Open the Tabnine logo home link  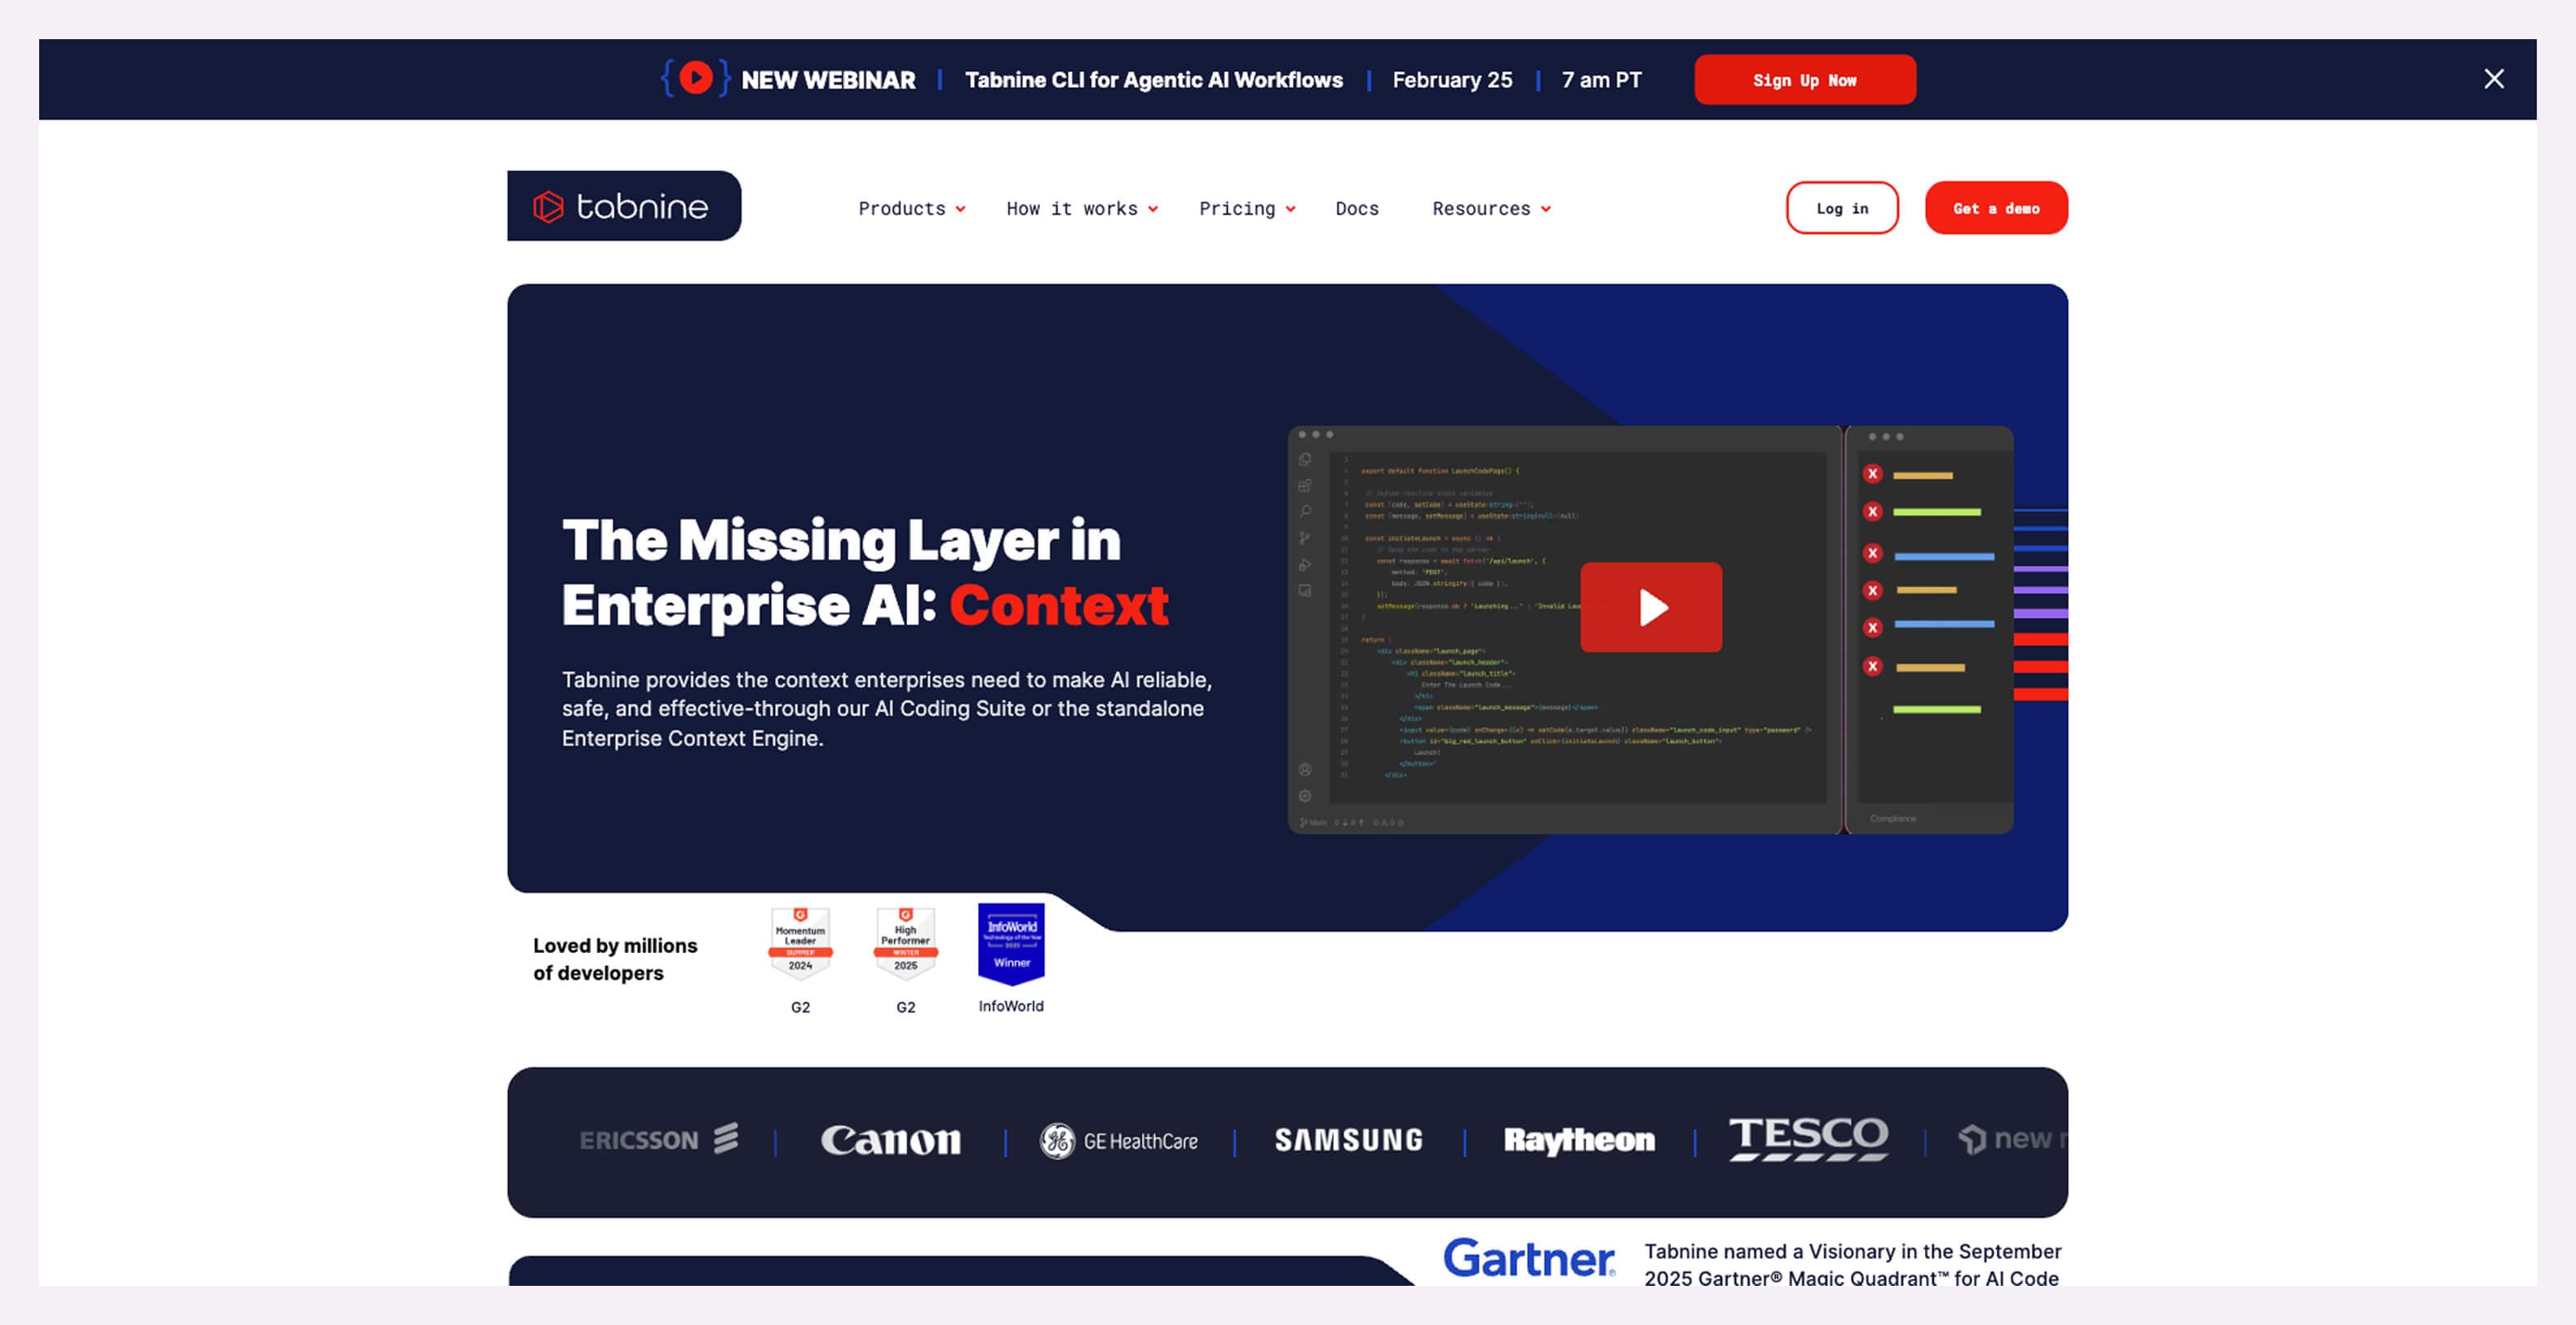tap(624, 206)
